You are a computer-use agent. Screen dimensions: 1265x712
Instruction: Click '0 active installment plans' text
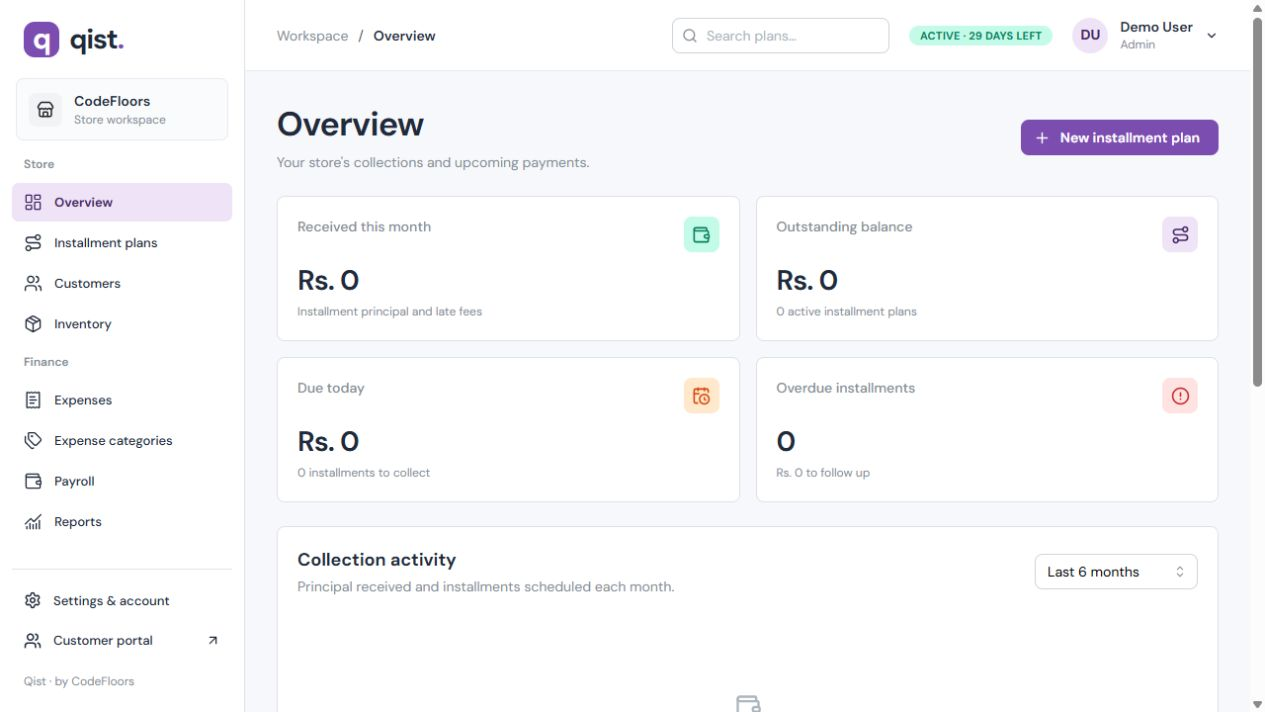tap(846, 311)
